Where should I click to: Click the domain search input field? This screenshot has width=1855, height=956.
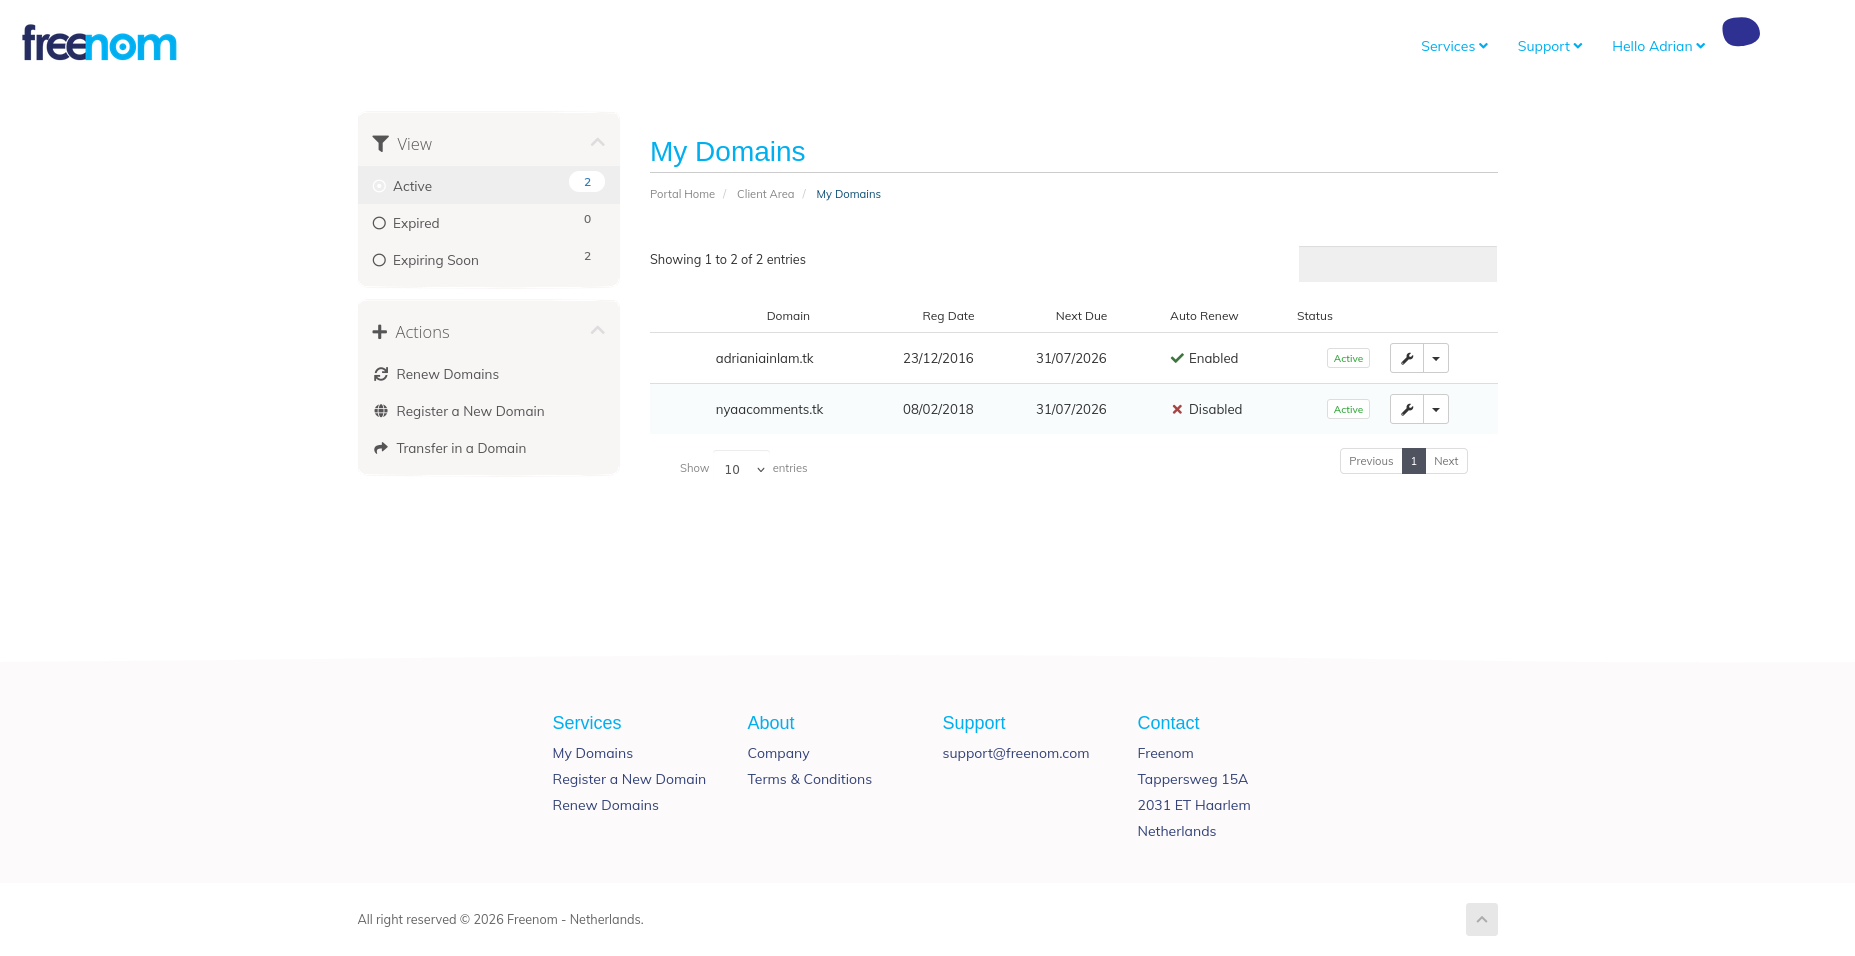(1398, 264)
